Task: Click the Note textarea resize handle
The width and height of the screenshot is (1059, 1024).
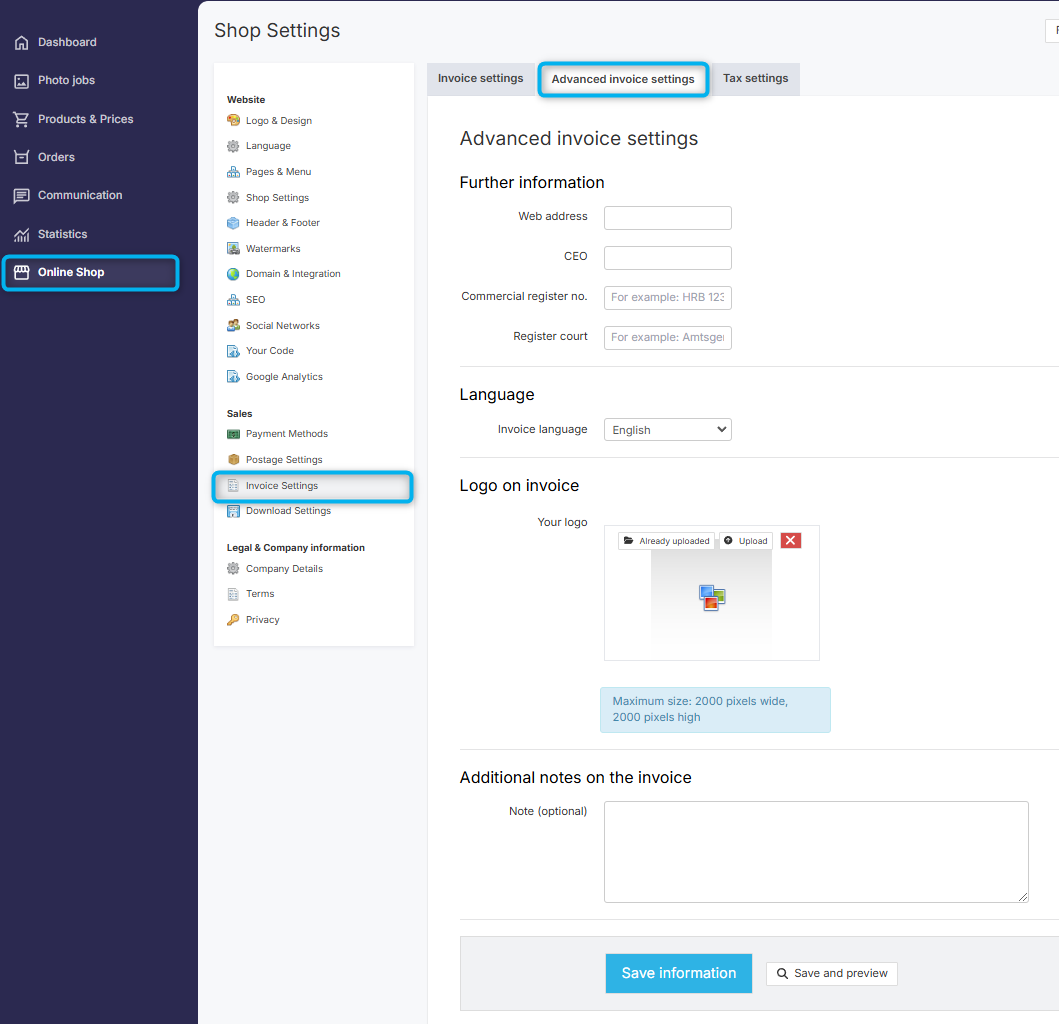Action: [1023, 897]
